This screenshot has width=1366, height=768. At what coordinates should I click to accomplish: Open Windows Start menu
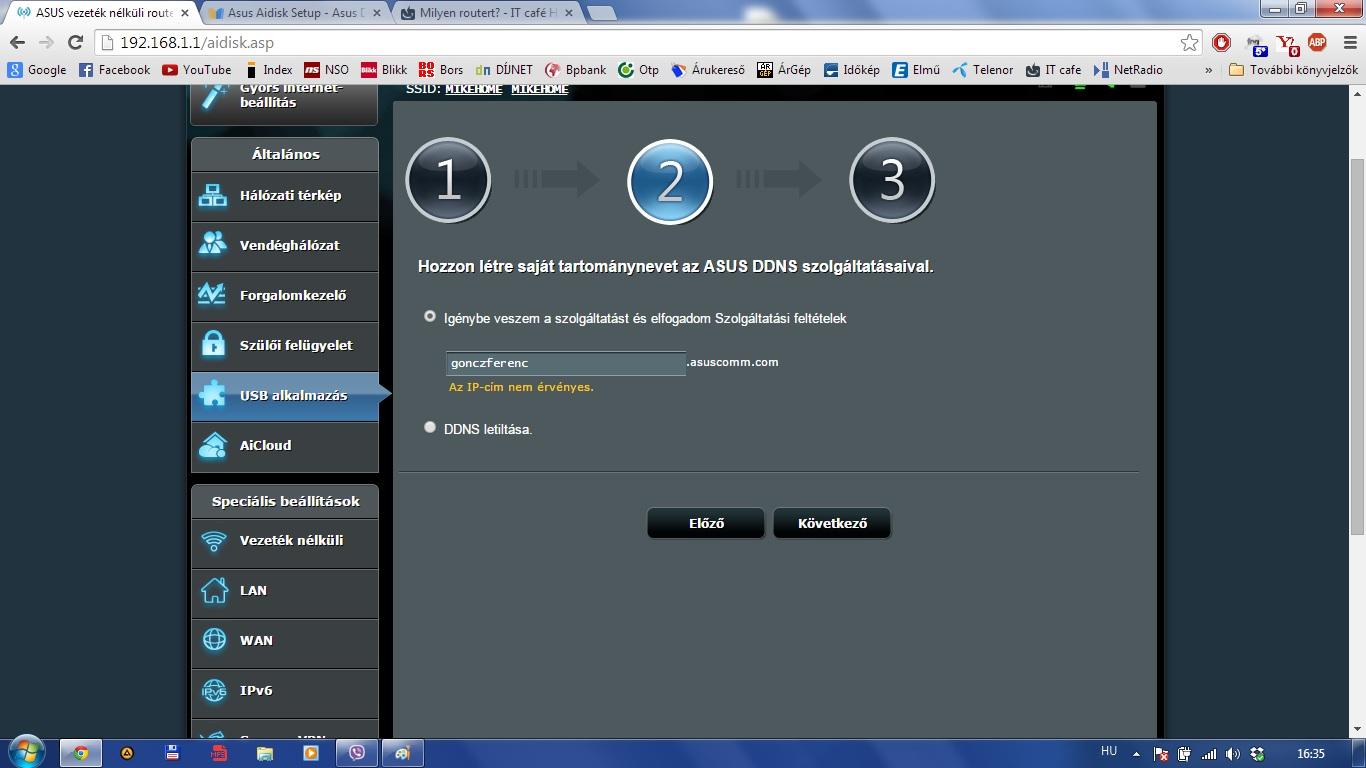[25, 752]
